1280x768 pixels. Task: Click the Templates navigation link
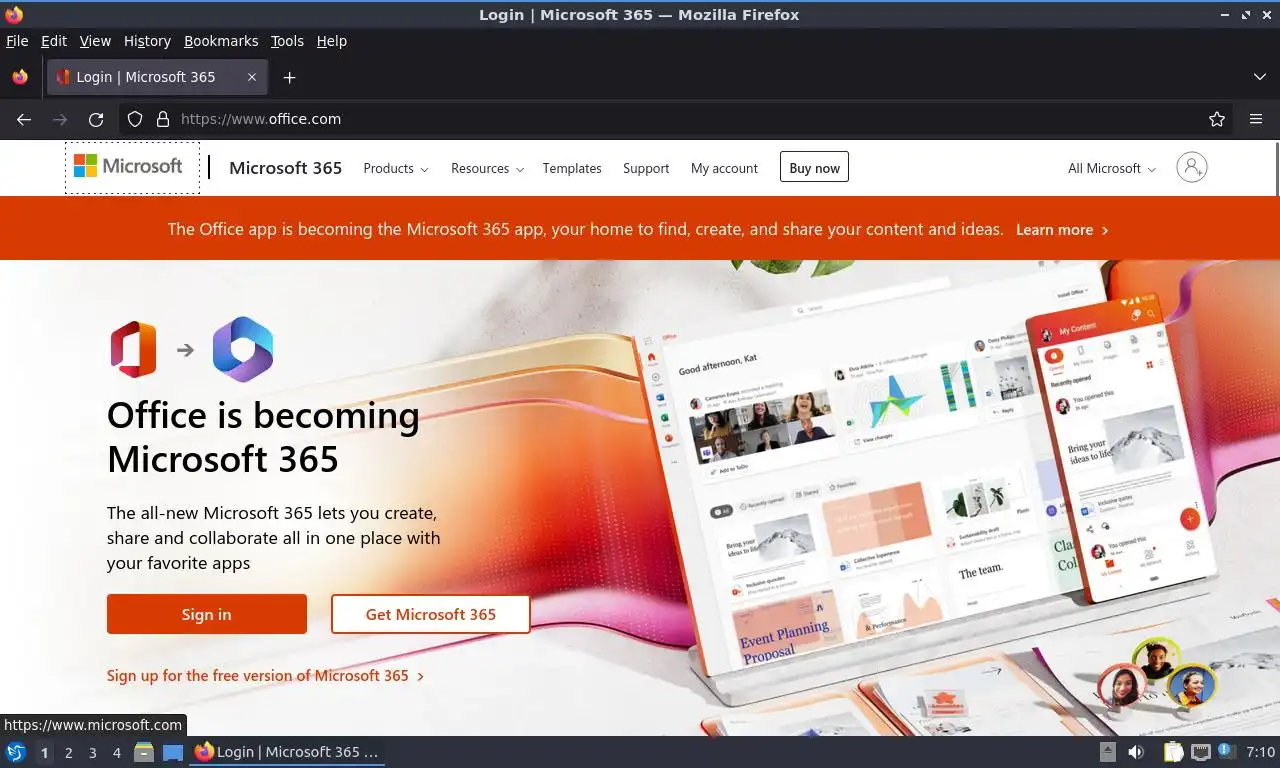tap(572, 168)
